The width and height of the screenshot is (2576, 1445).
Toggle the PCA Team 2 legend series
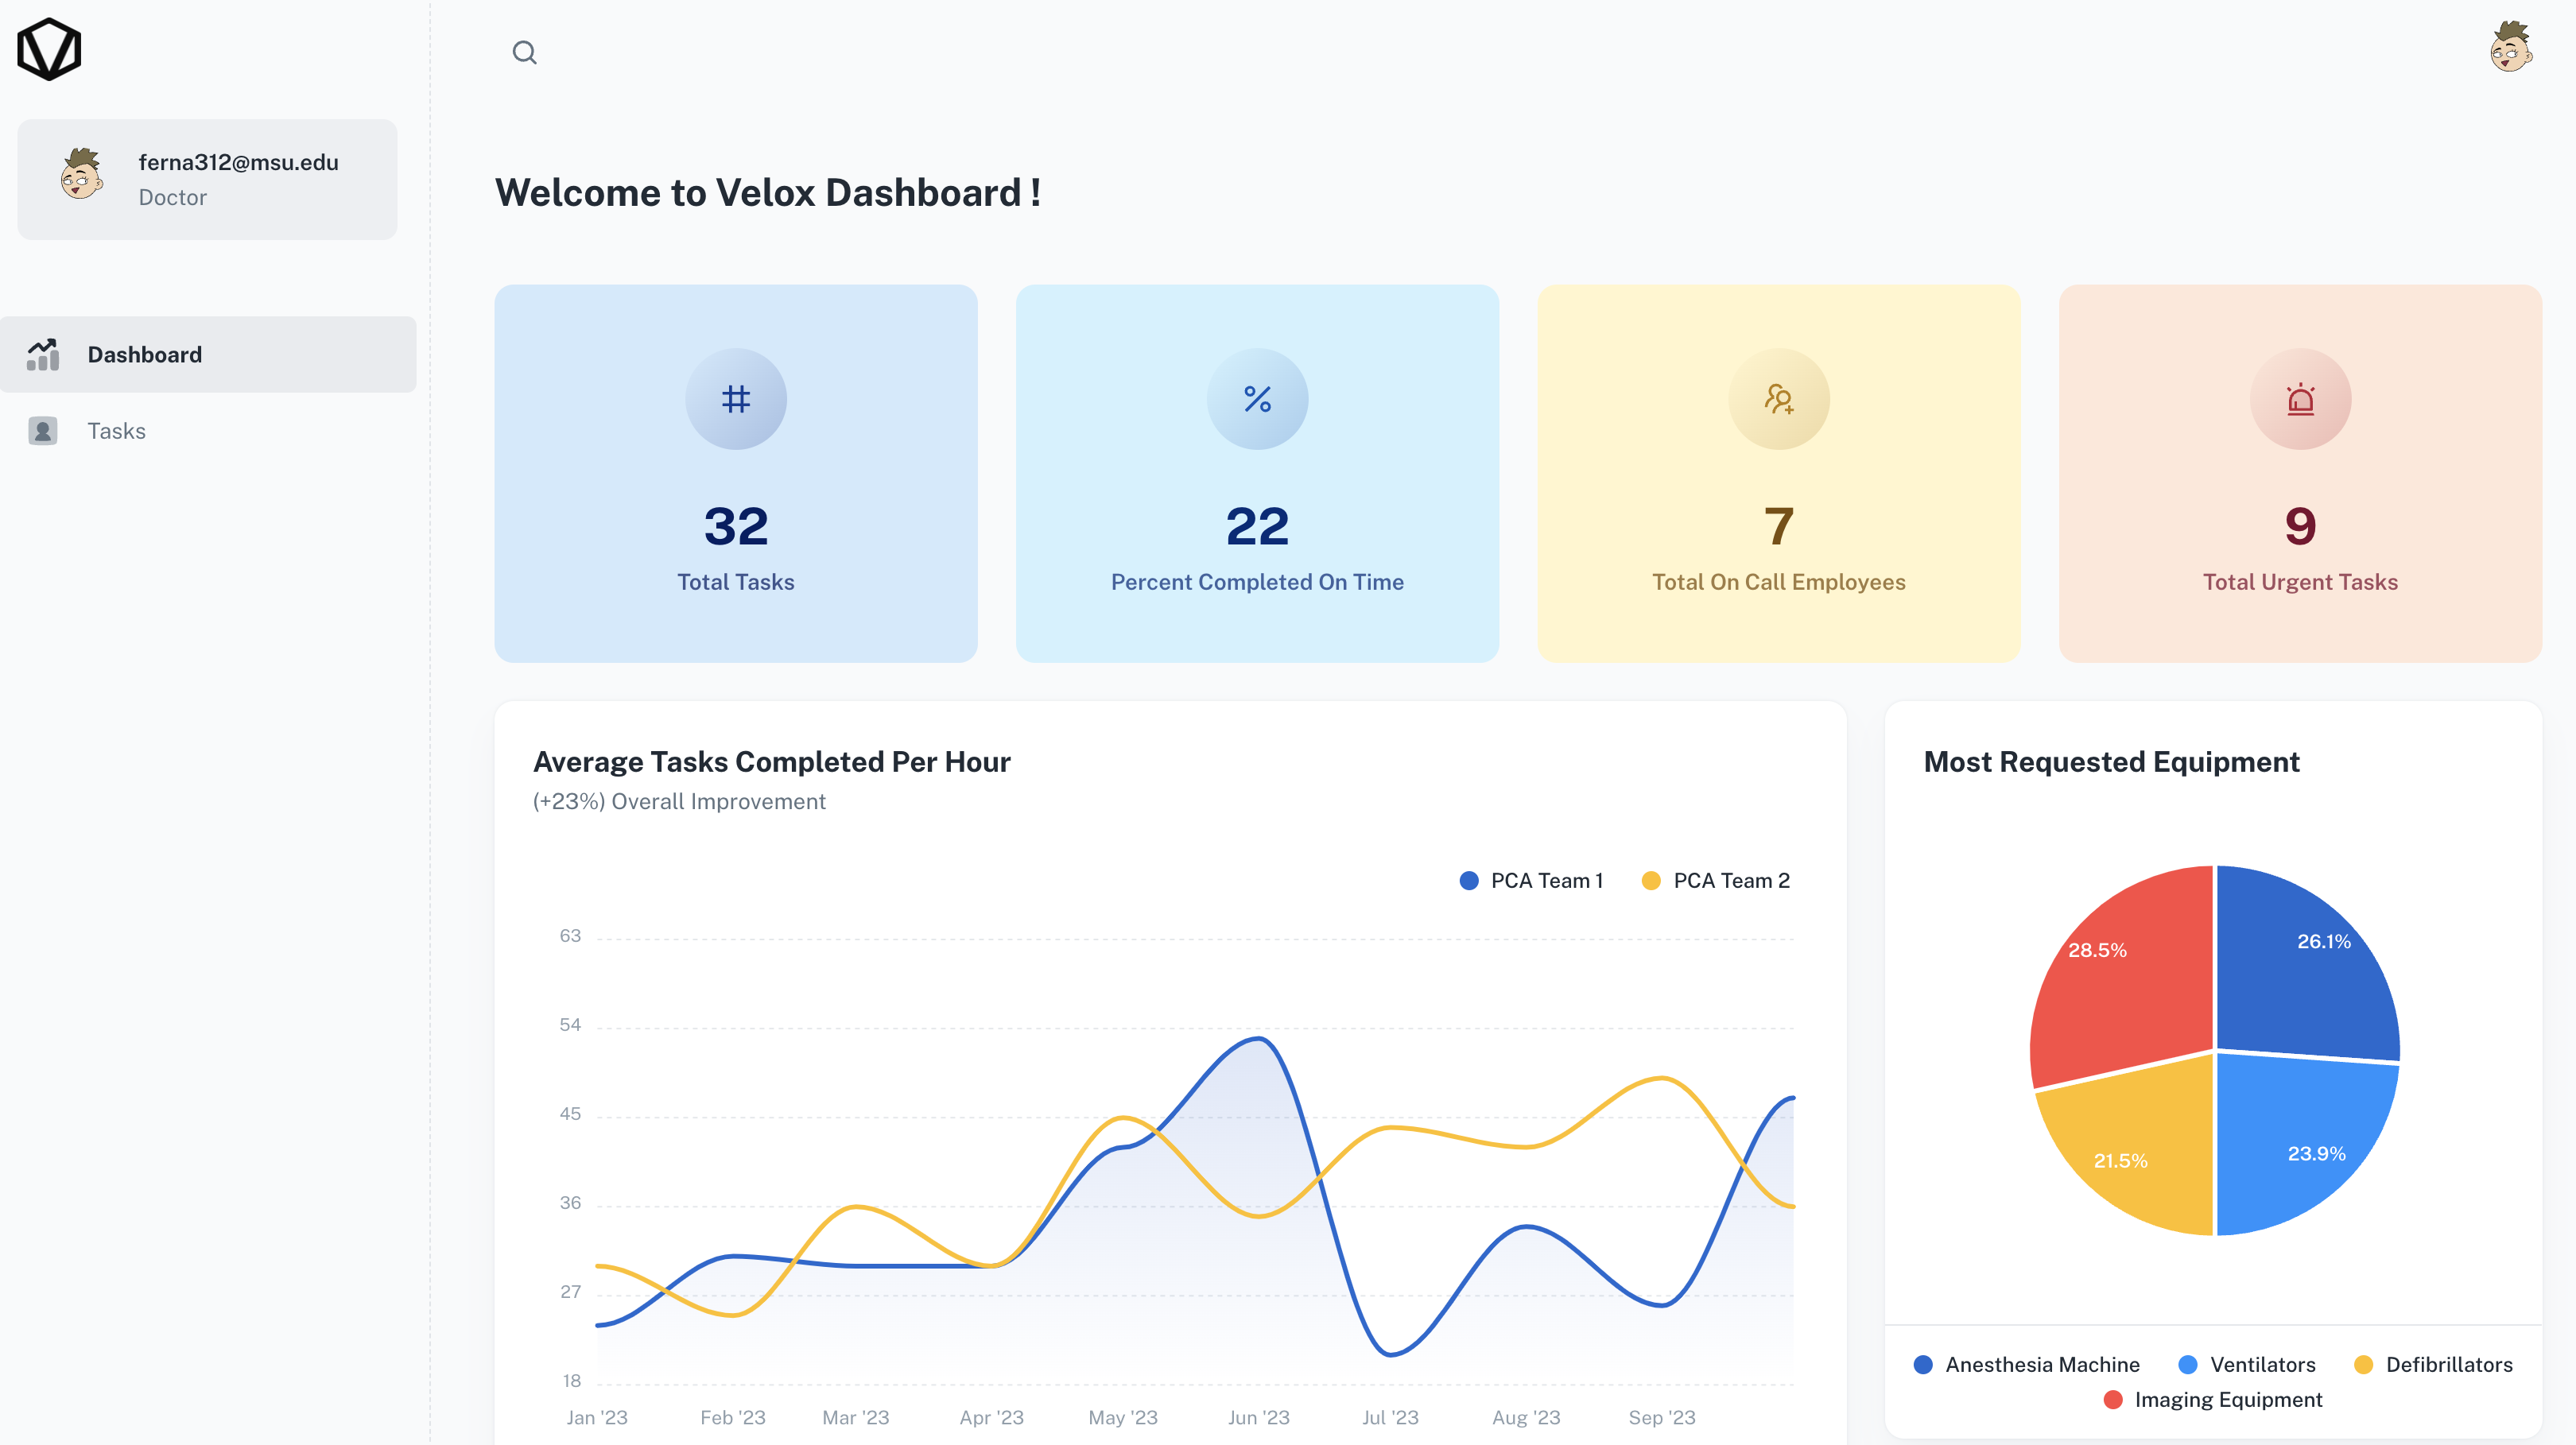pos(1715,880)
